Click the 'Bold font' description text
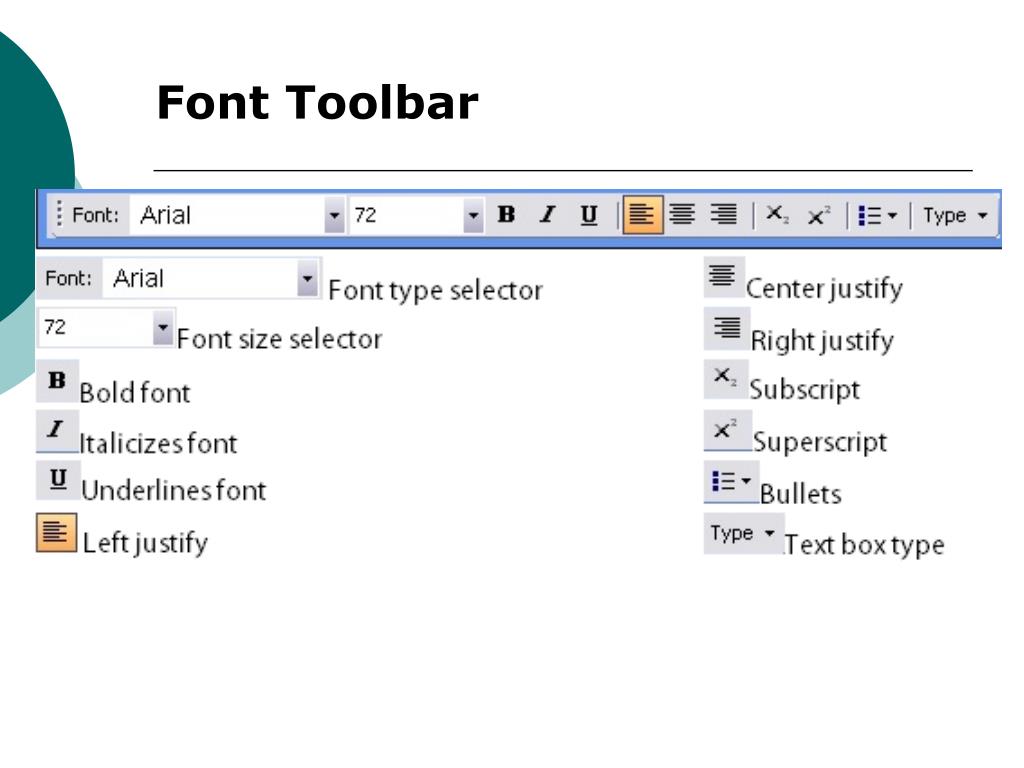 [135, 392]
